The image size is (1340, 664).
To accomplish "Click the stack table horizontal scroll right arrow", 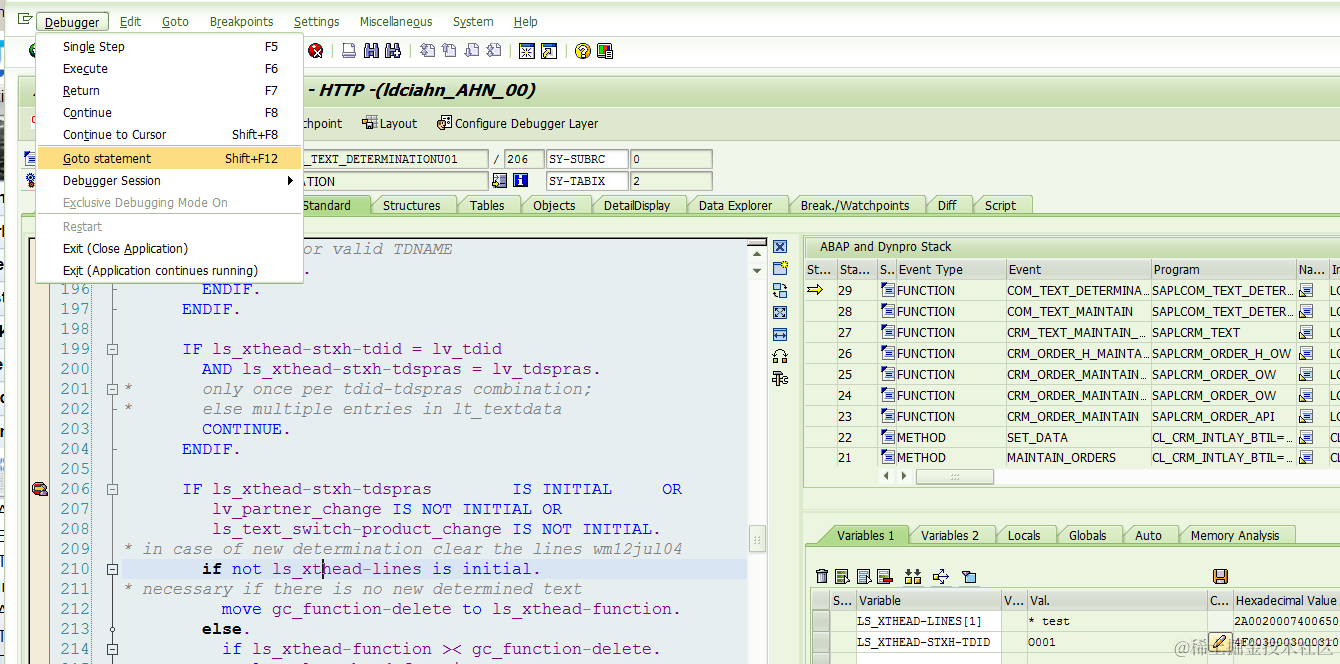I will [x=903, y=477].
